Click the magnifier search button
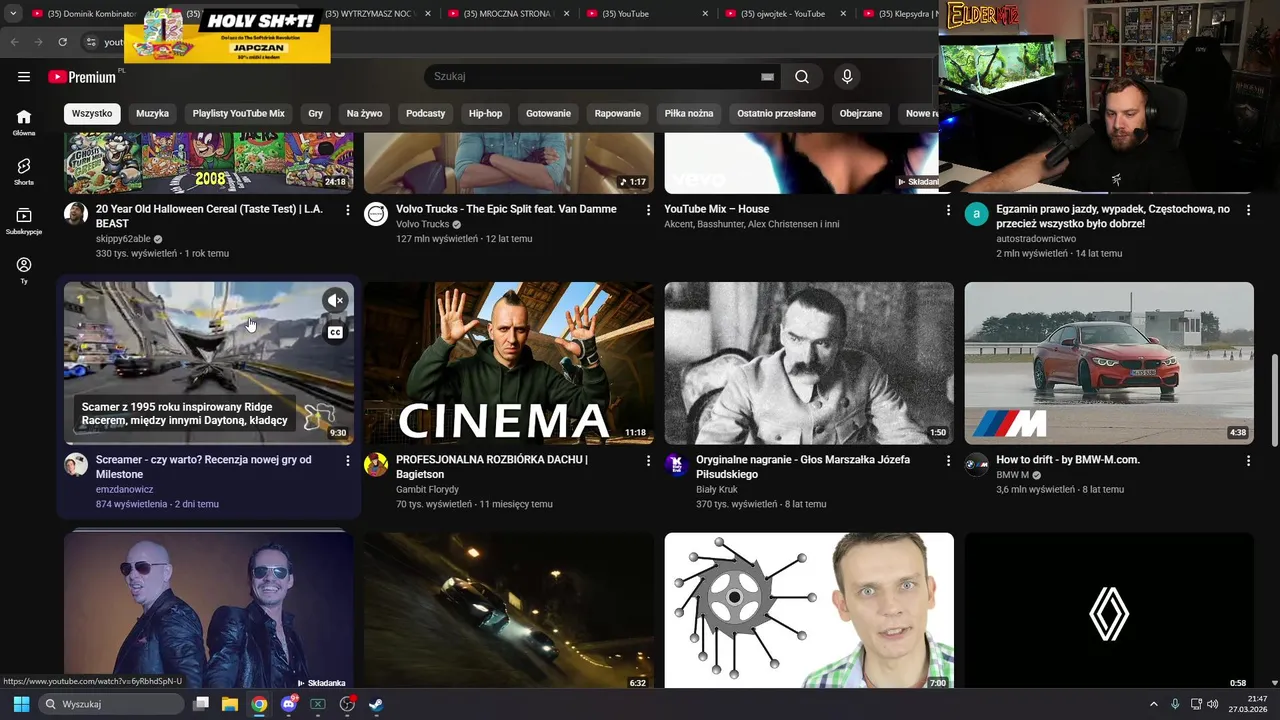 [802, 77]
